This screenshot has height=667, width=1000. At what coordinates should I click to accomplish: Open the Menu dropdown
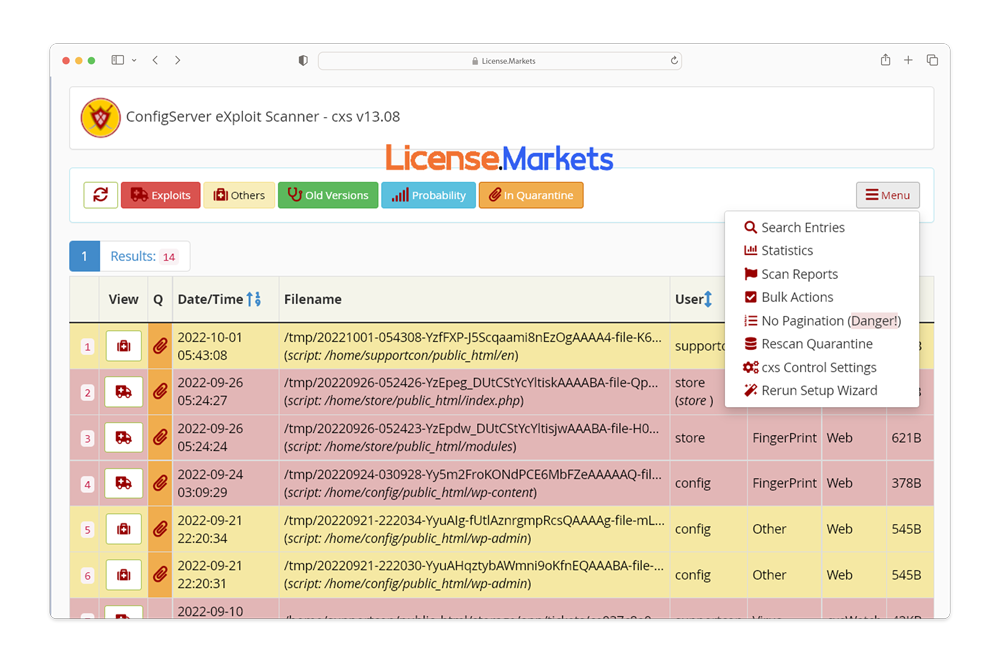[x=888, y=195]
